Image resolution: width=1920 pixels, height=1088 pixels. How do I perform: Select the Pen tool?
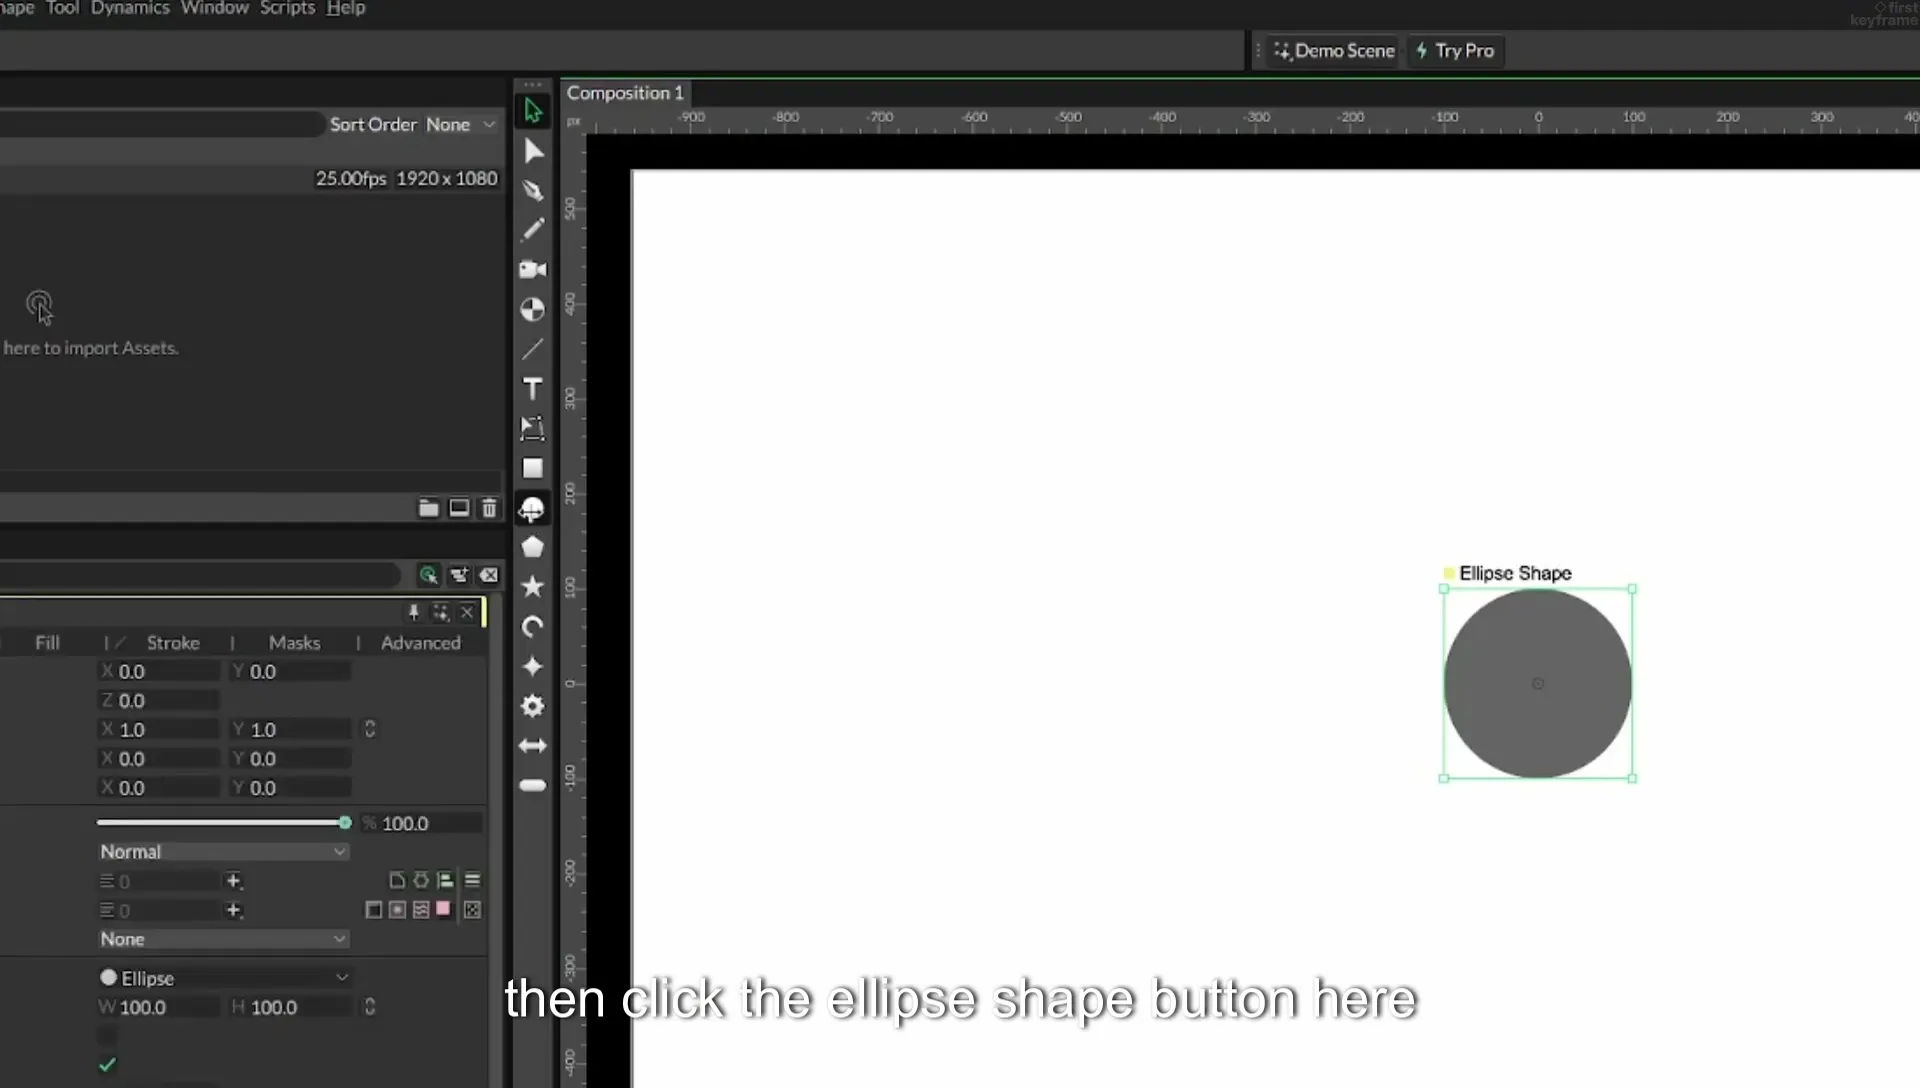[533, 190]
